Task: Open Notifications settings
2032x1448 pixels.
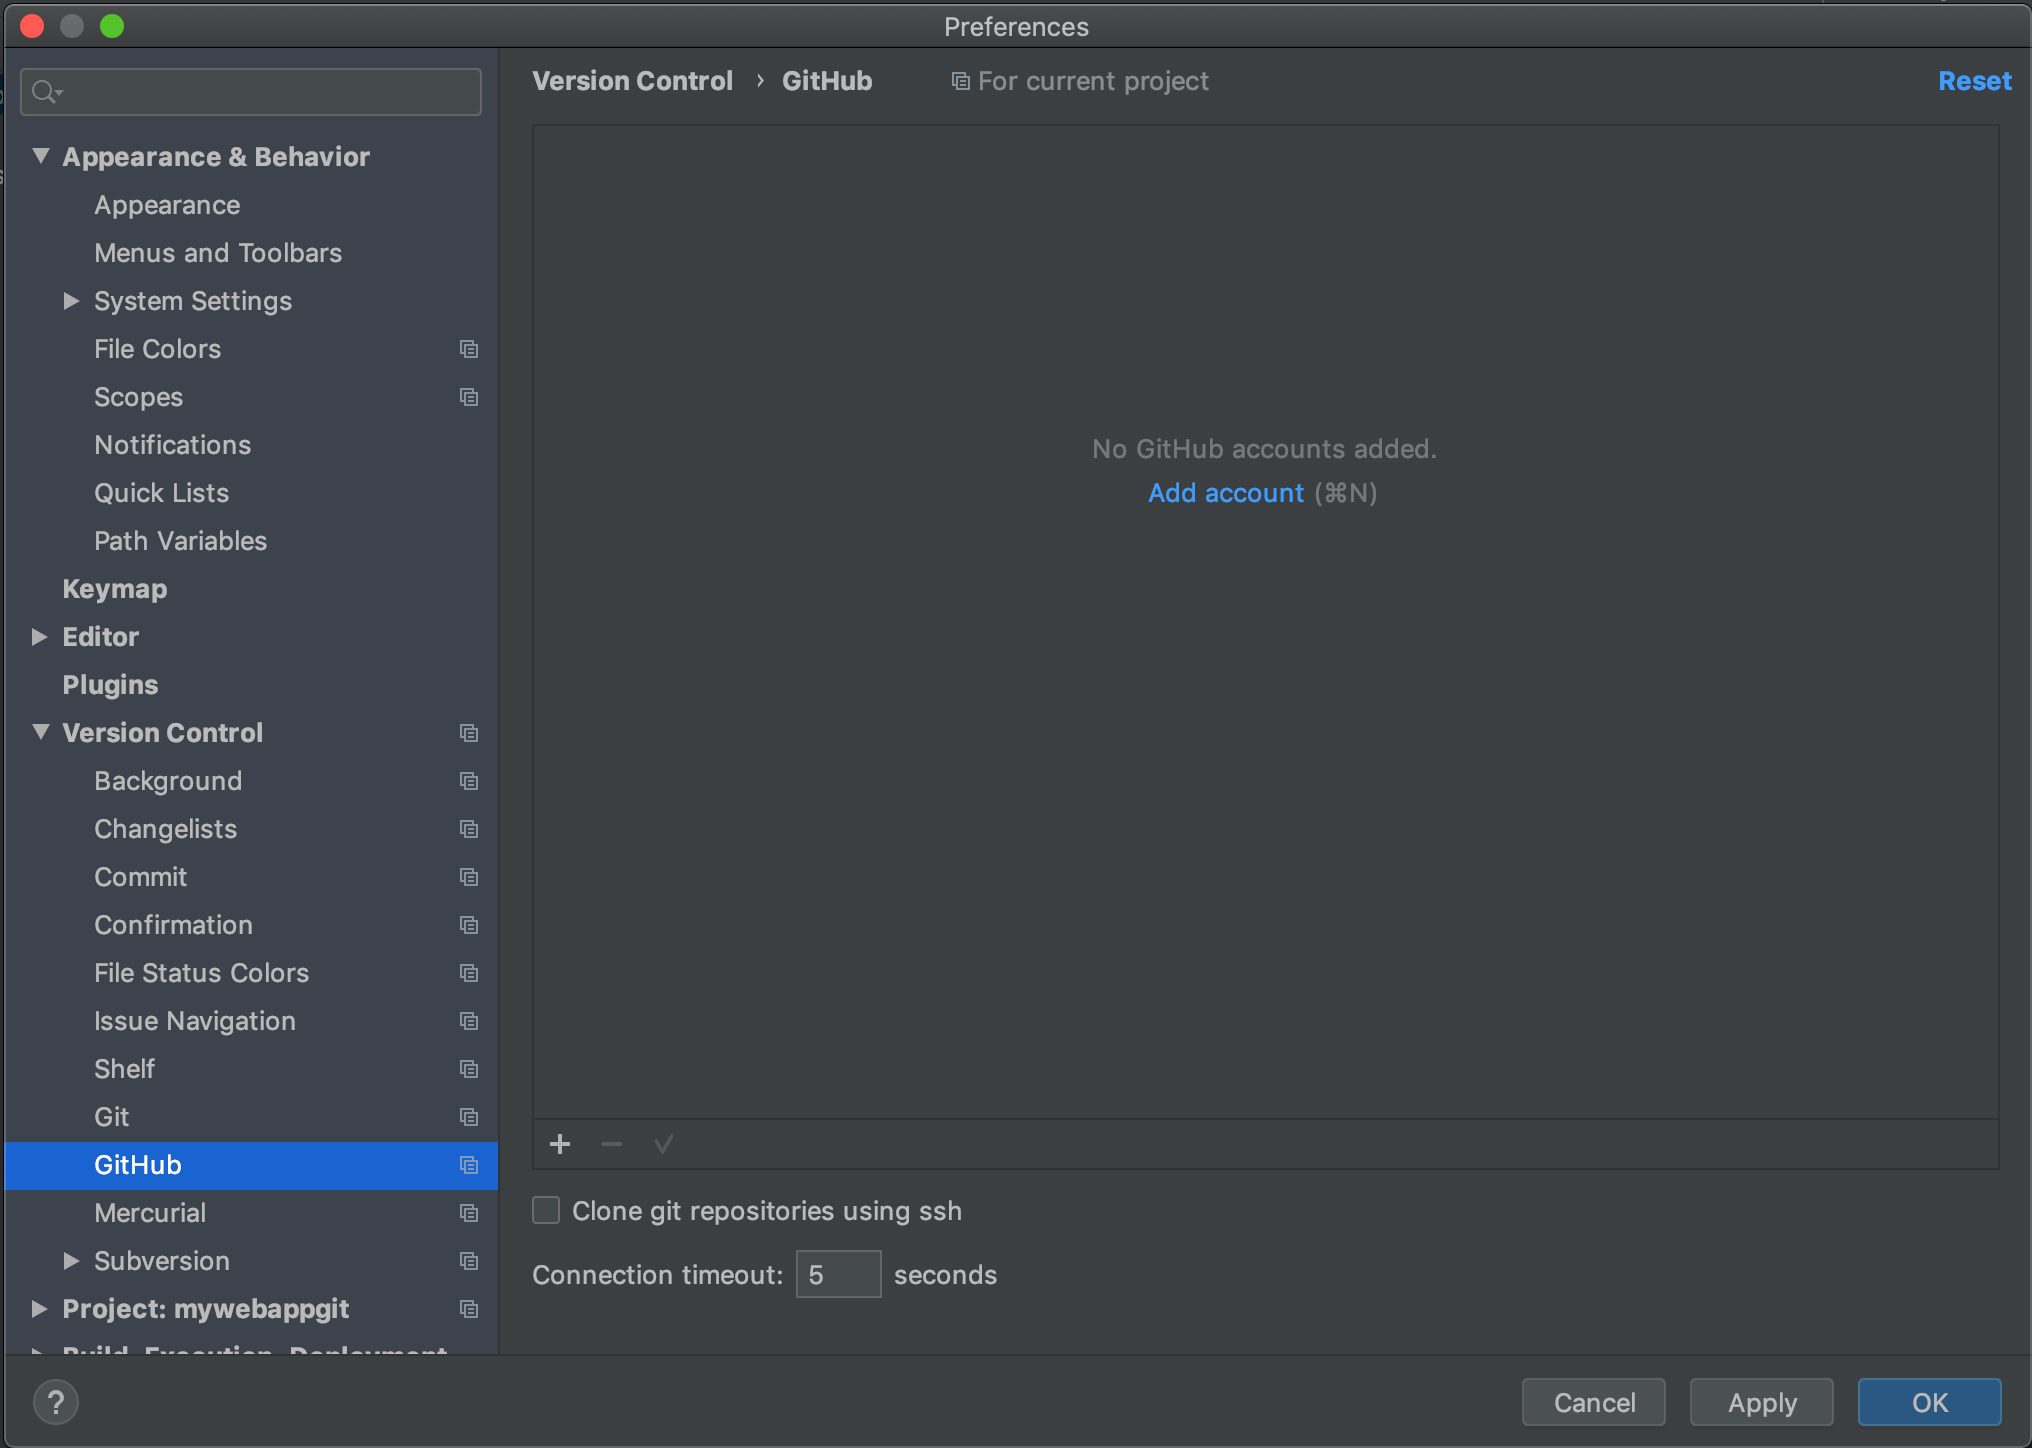Action: coord(173,445)
